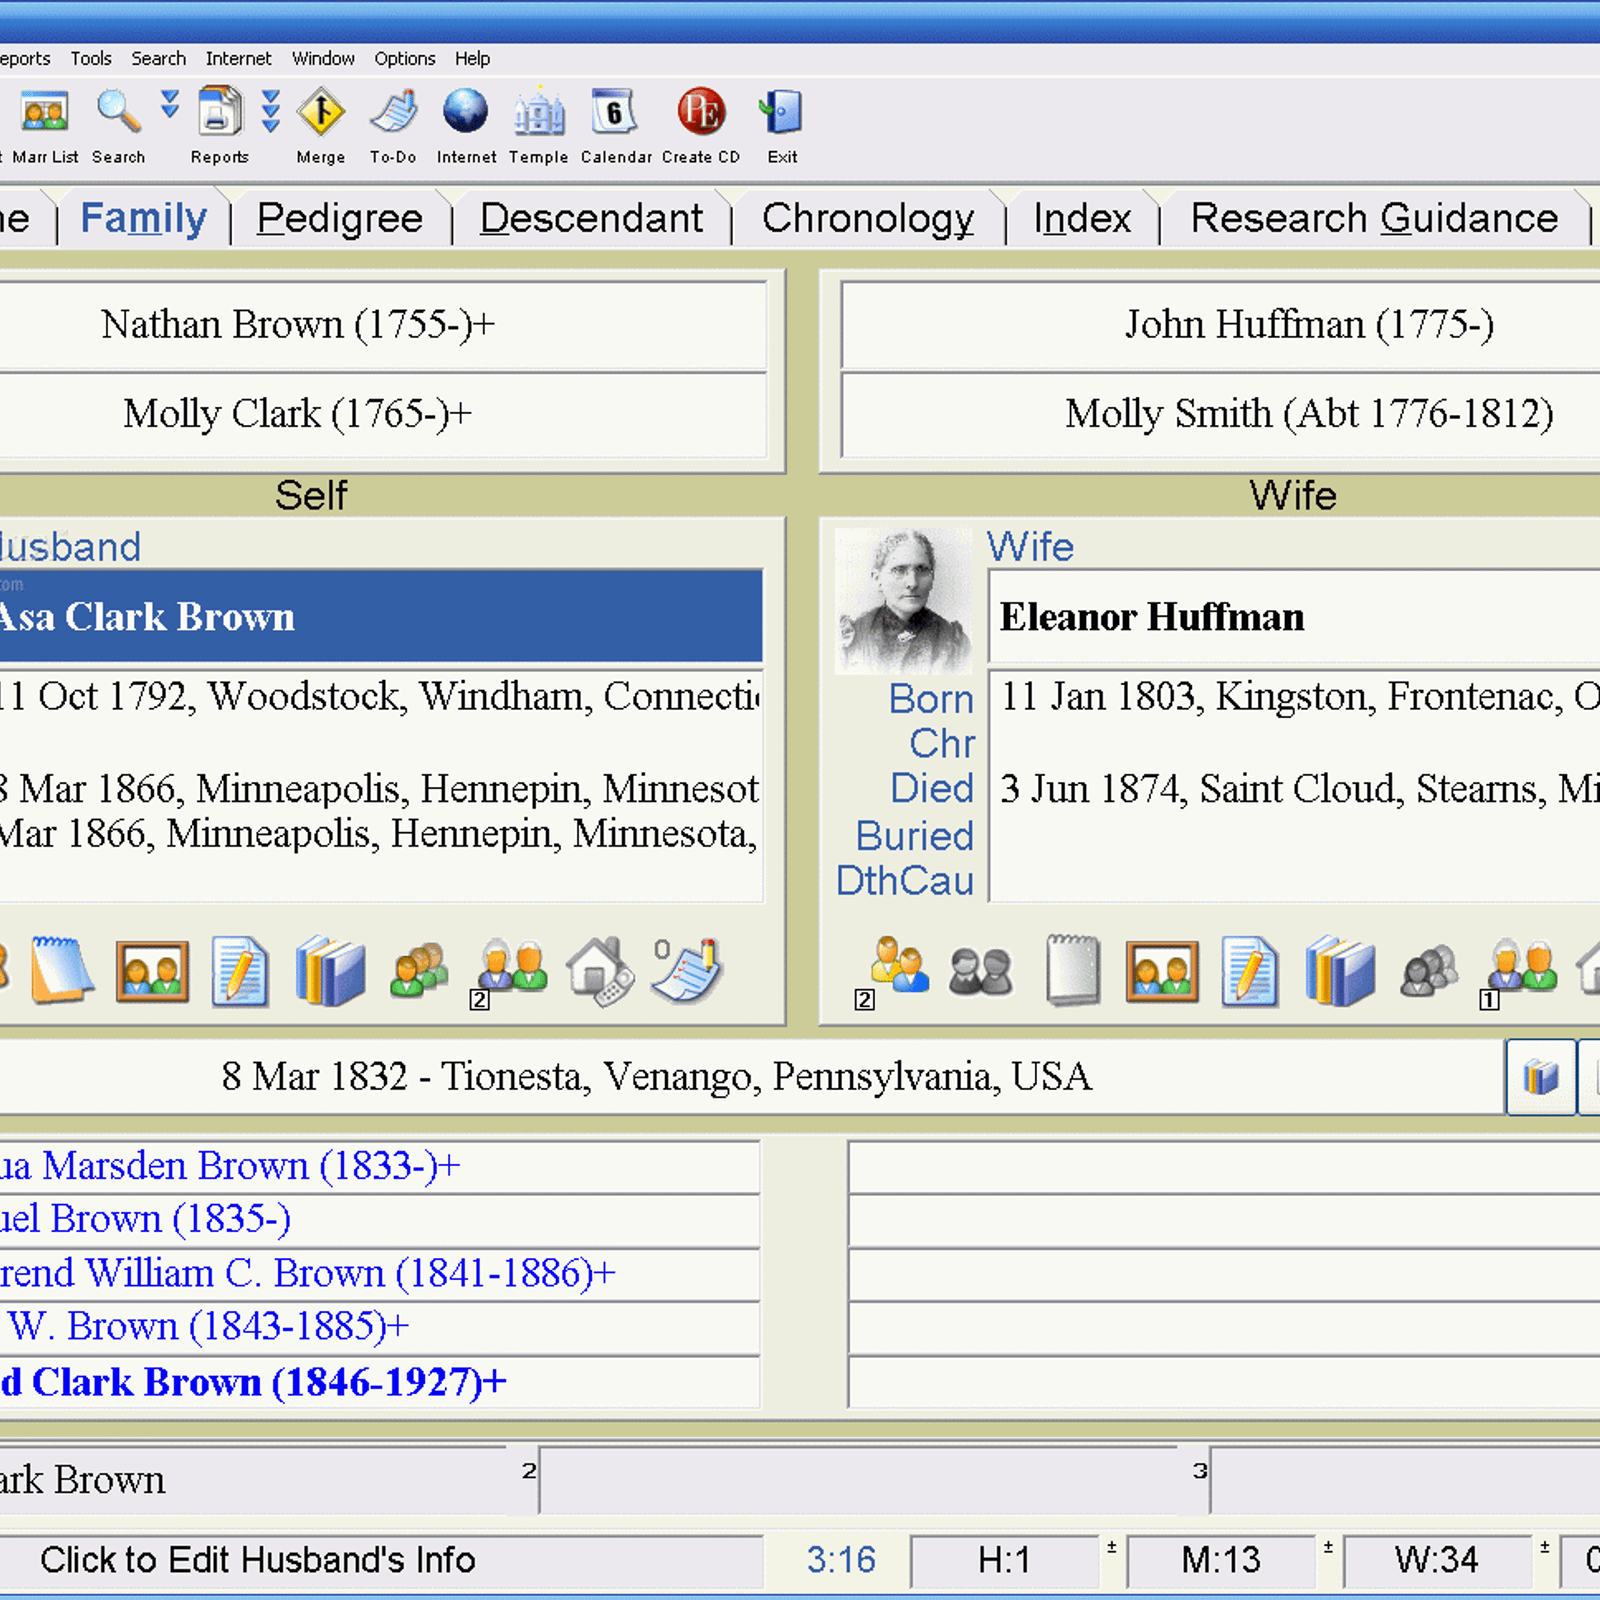1600x1600 pixels.
Task: Click the wife's Died label
Action: pyautogui.click(x=932, y=788)
